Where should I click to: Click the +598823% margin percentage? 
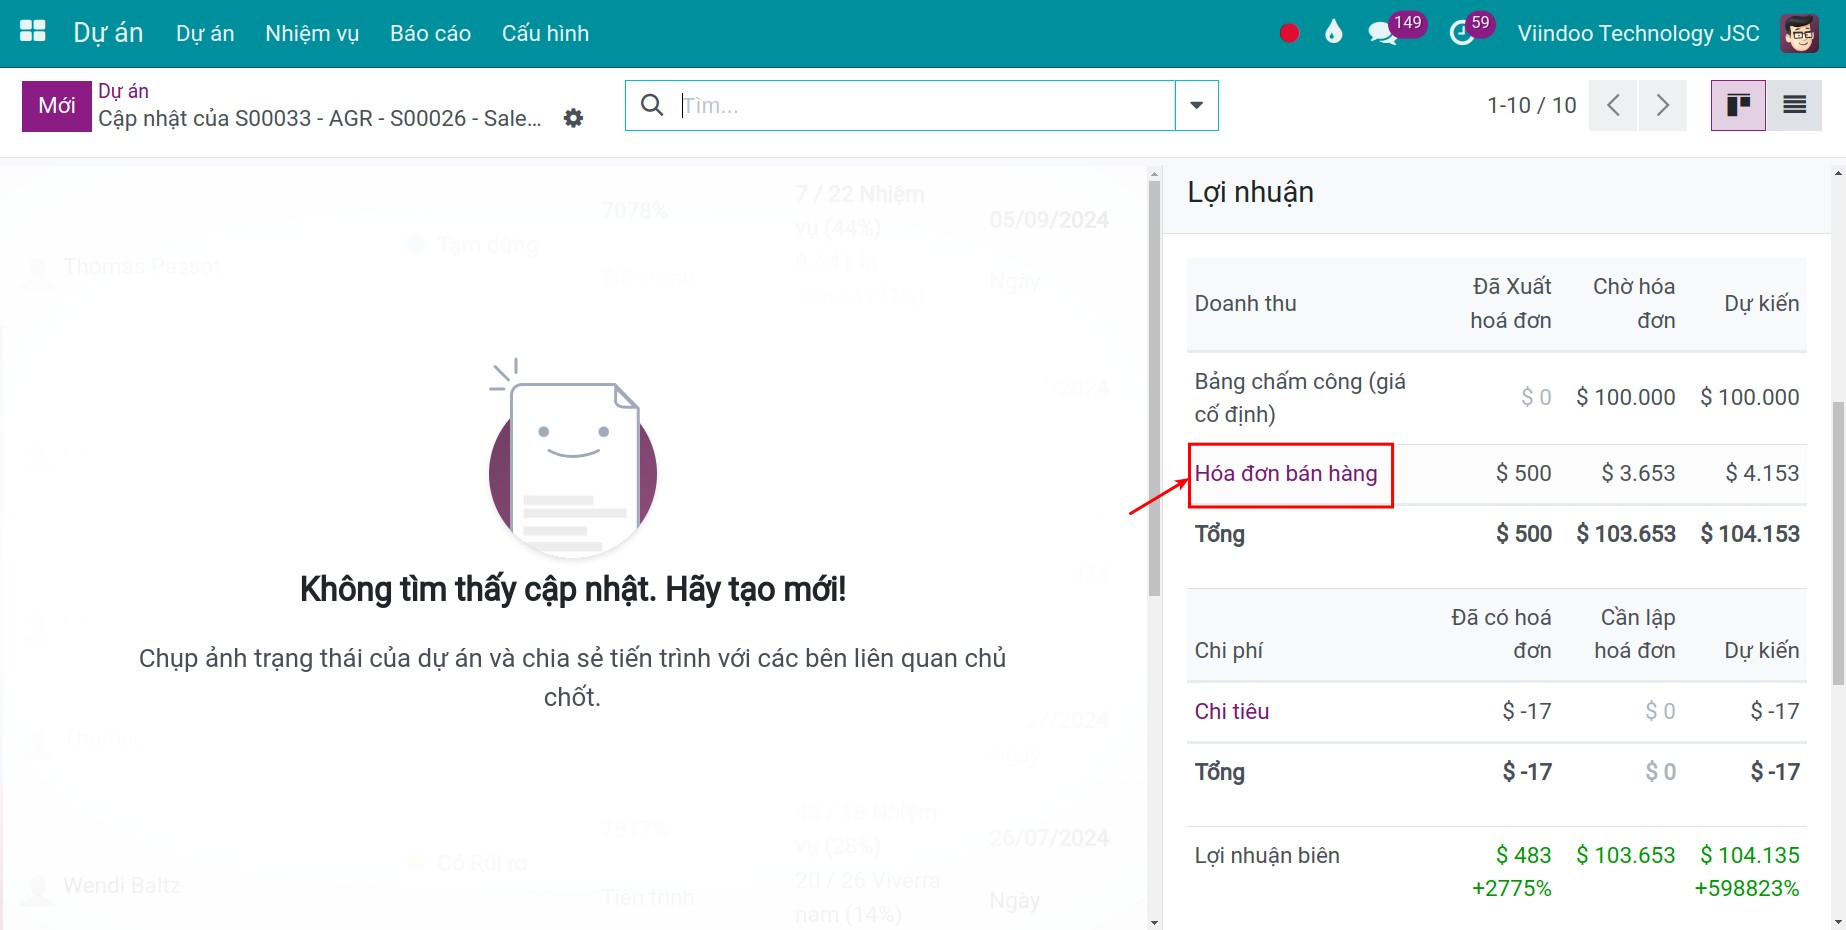[x=1747, y=888]
